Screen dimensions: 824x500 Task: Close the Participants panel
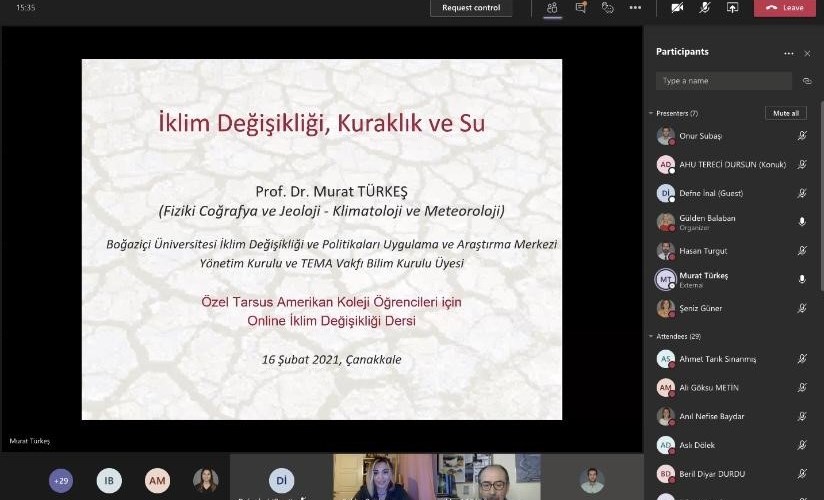tap(807, 54)
